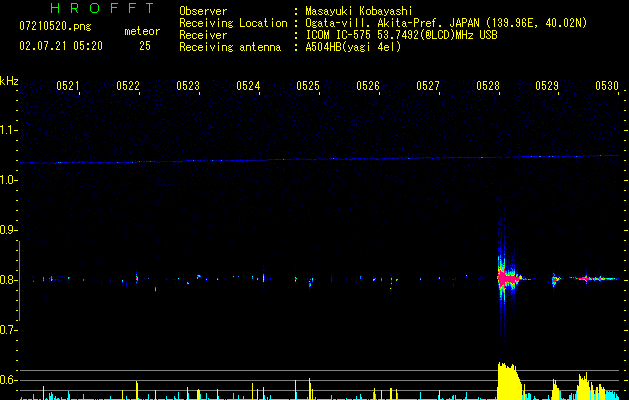Image resolution: width=629 pixels, height=400 pixels.
Task: Click the 0522 time marker
Action: 128,86
